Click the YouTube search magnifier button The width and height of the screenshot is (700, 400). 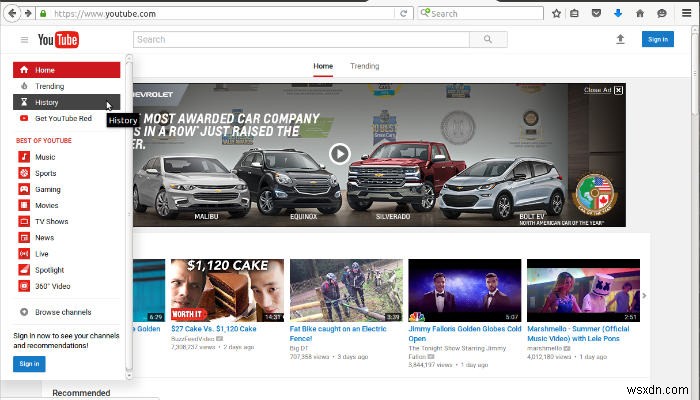tap(488, 39)
